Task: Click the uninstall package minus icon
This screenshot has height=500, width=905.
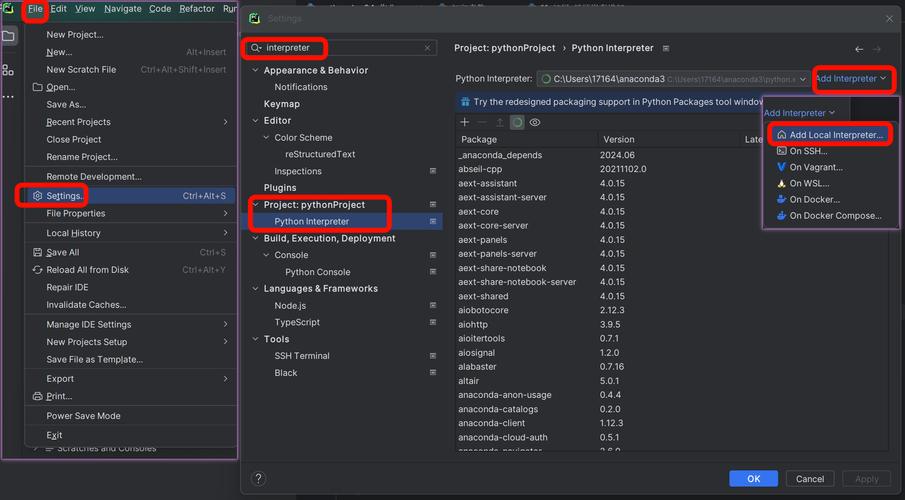Action: pyautogui.click(x=483, y=122)
